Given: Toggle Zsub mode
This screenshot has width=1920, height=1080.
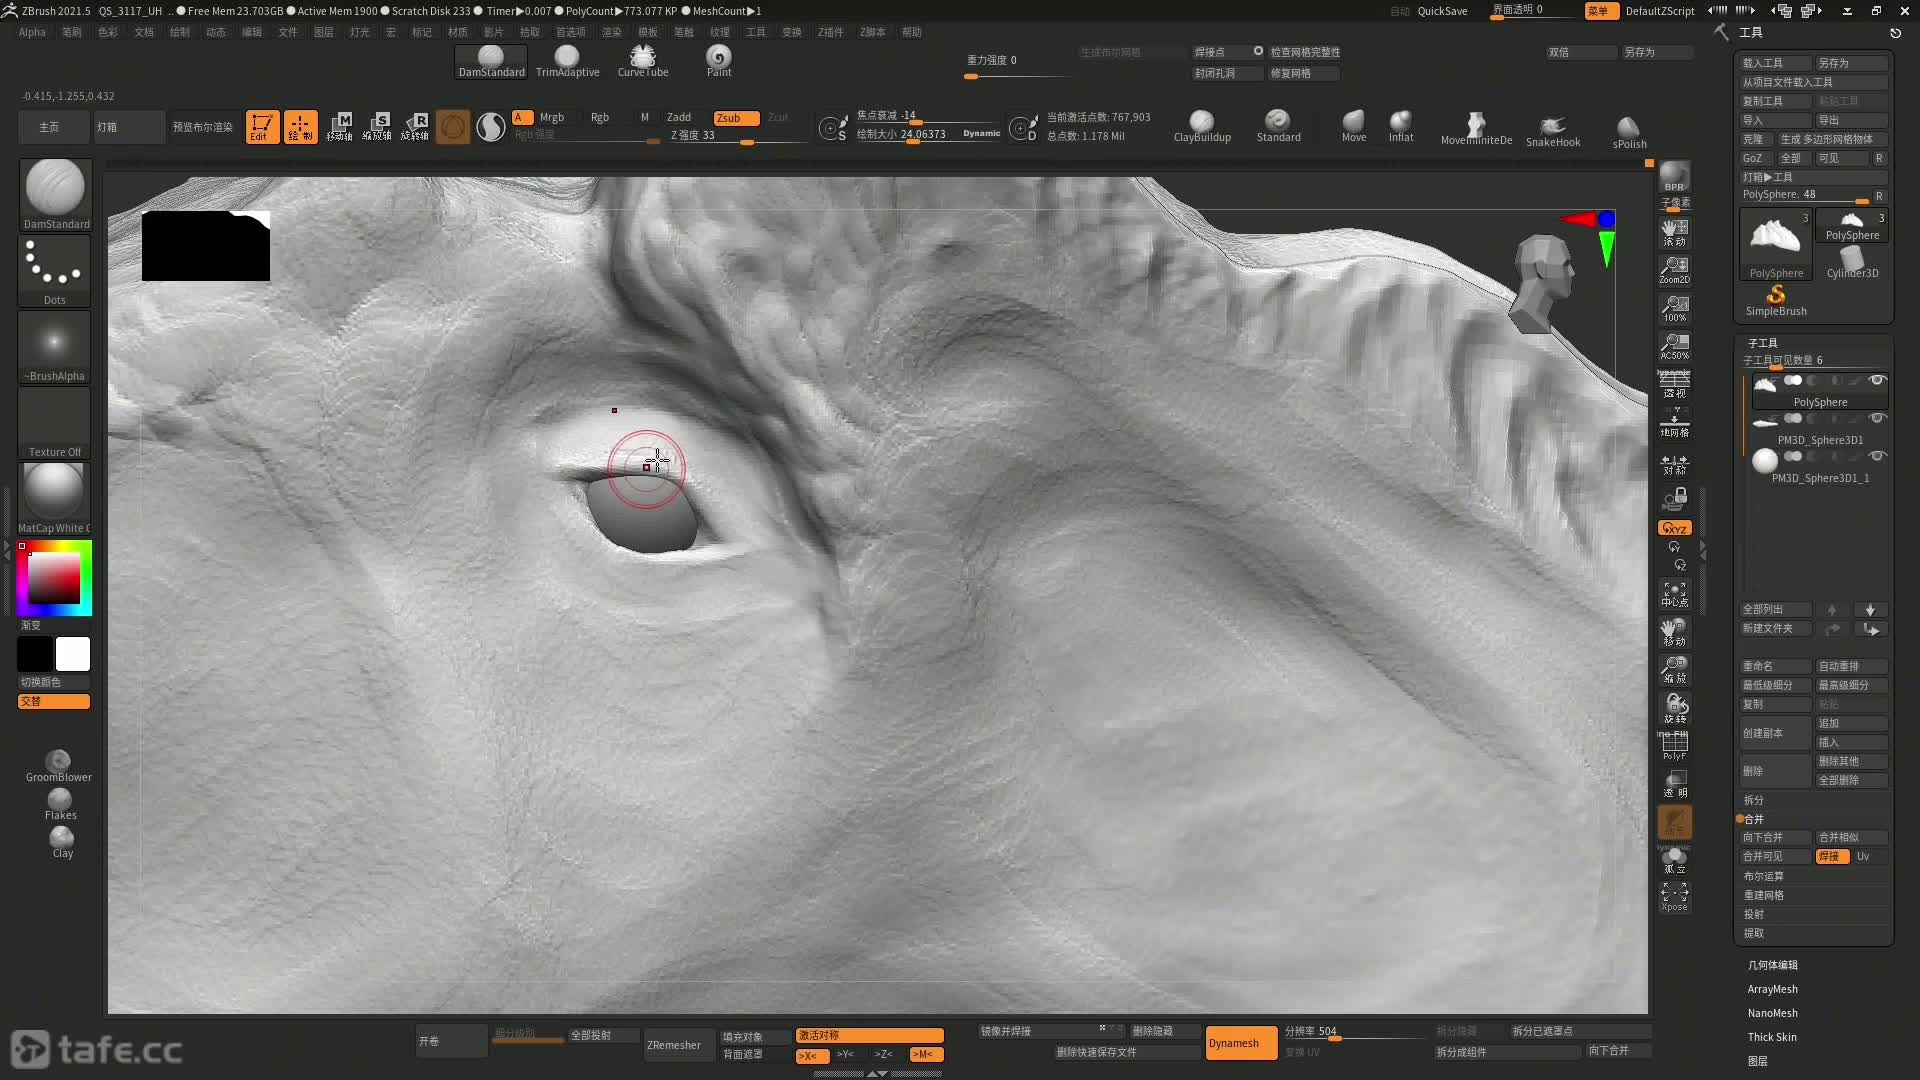Looking at the screenshot, I should [736, 118].
